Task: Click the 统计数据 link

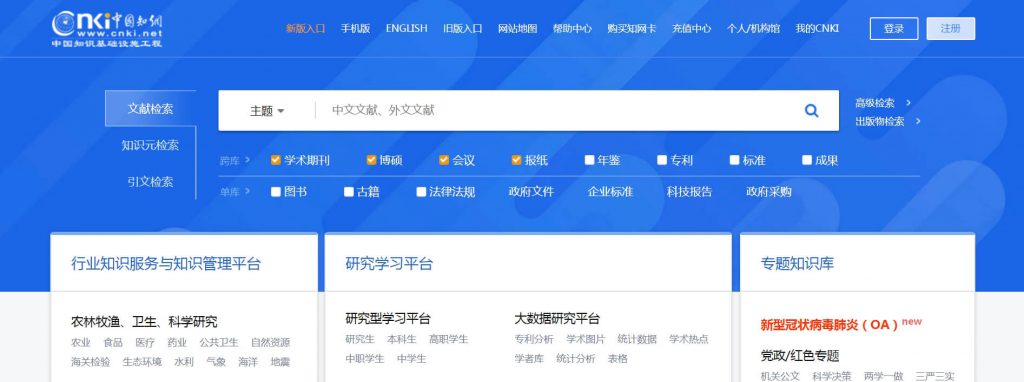Action: coord(637,340)
